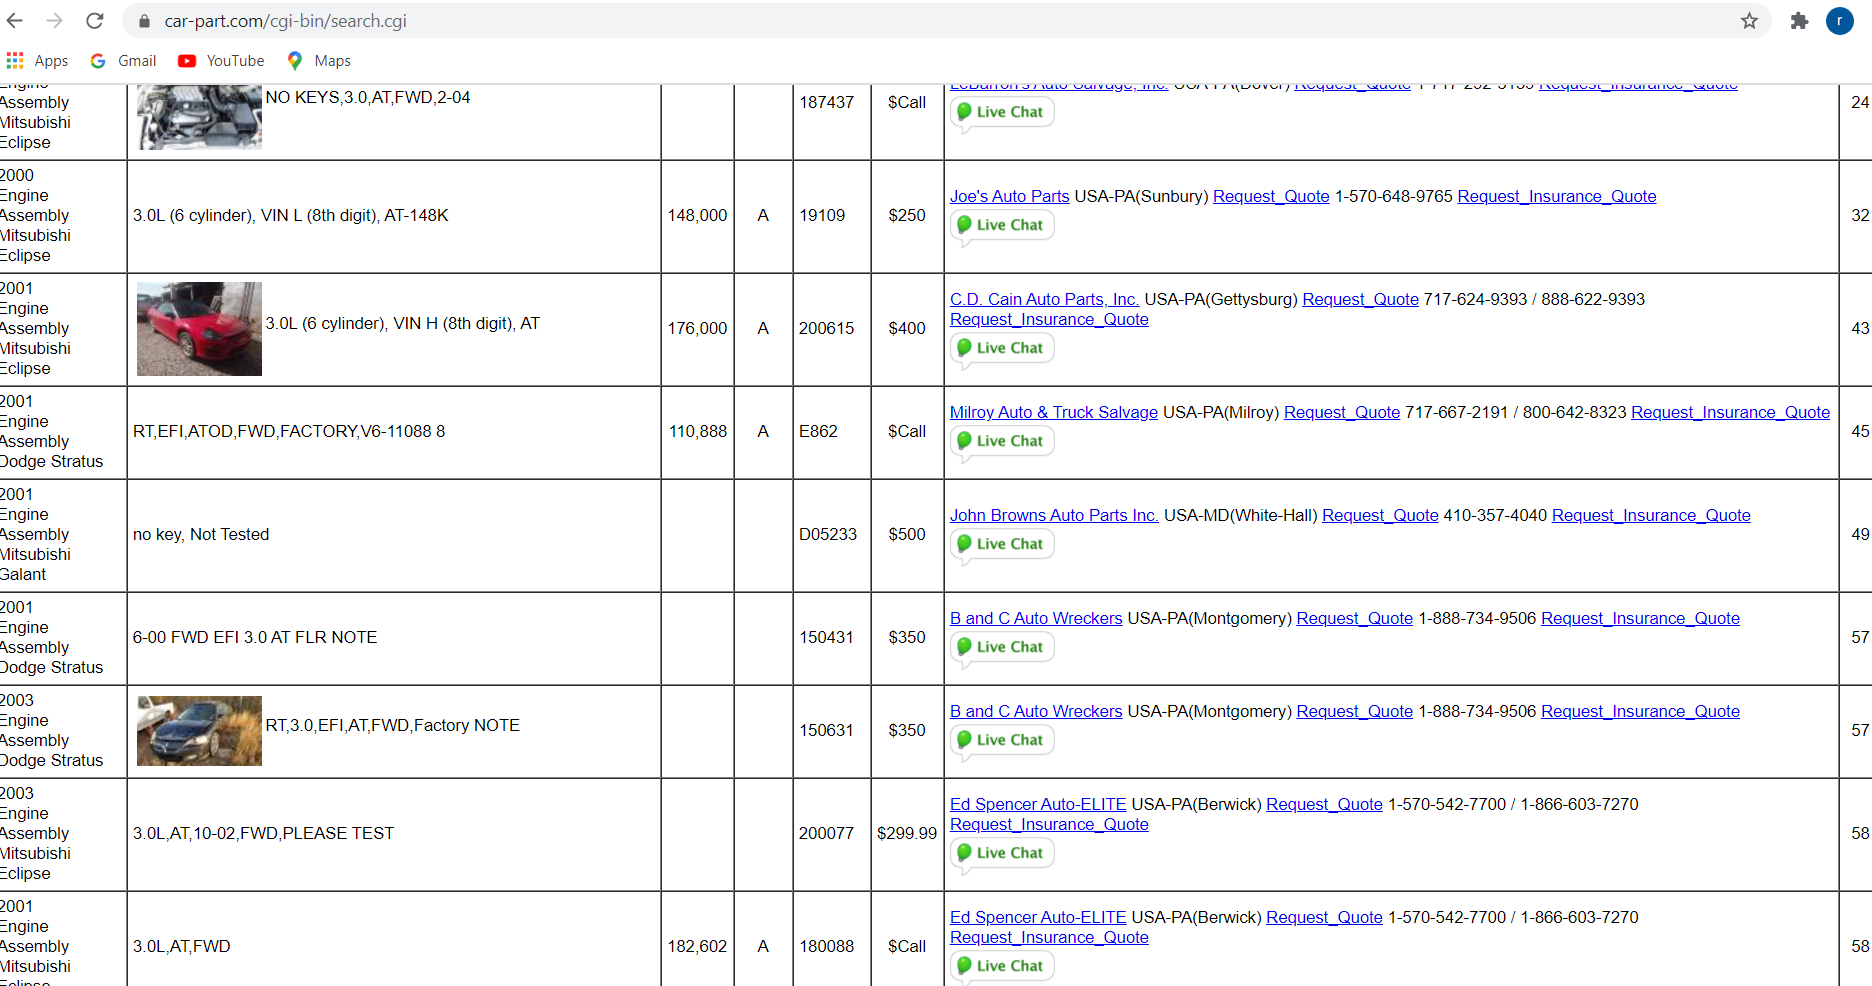Request a quote for stock 150431 engine
This screenshot has height=986, width=1872.
(x=1355, y=619)
